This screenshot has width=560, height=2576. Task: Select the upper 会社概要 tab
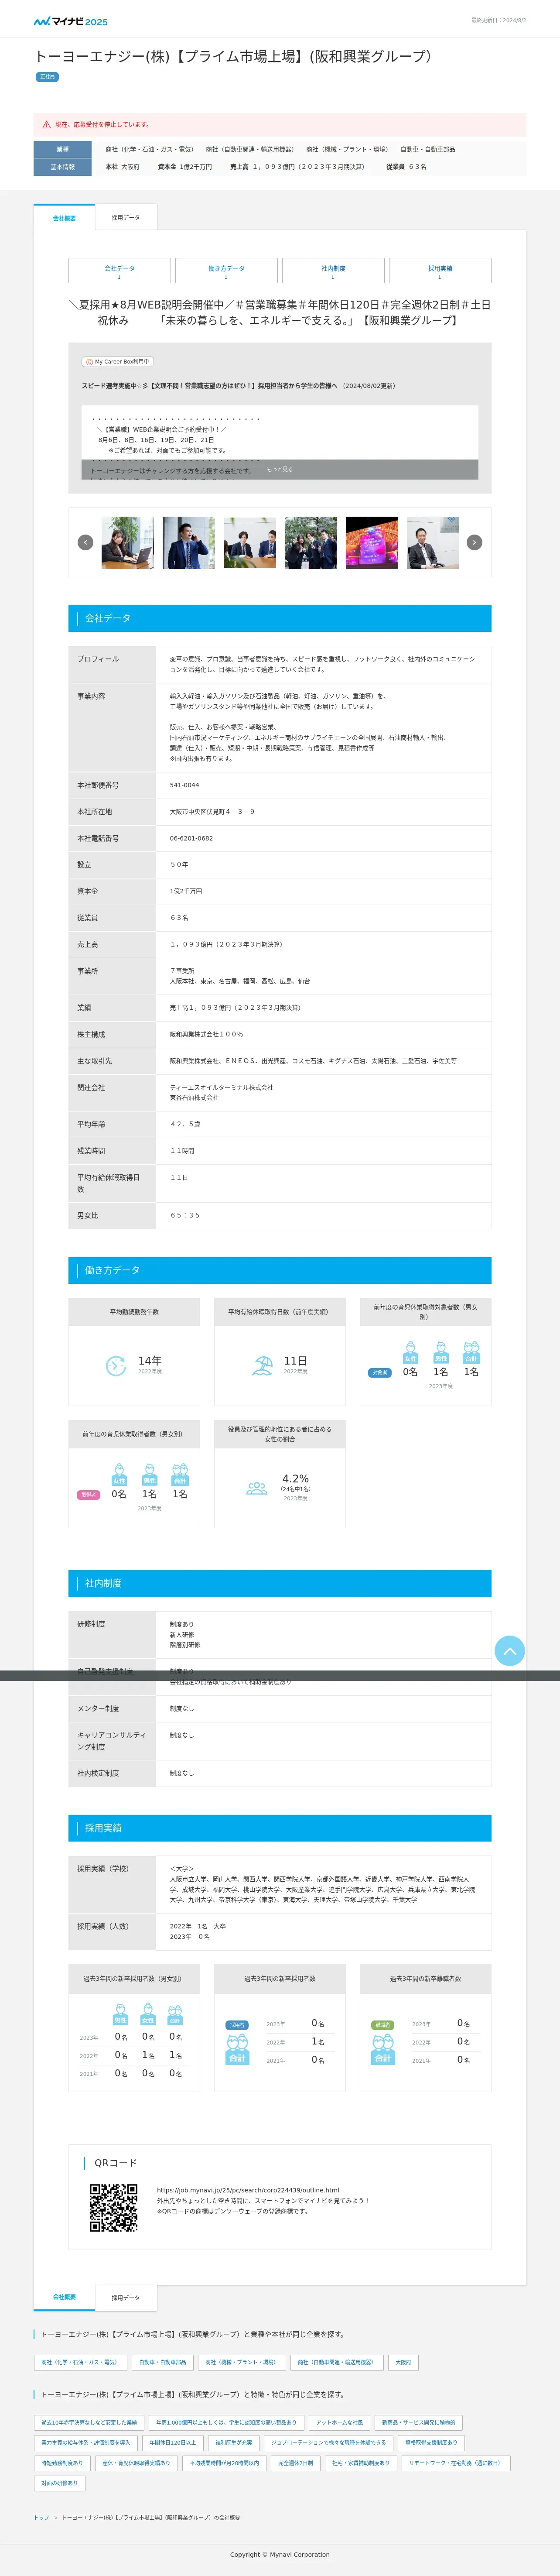pos(64,217)
